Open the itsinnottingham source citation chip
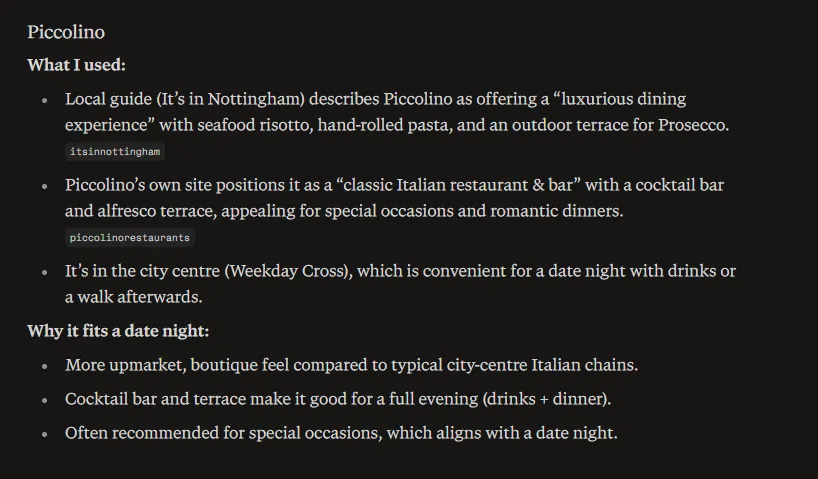This screenshot has height=479, width=818. pos(115,152)
